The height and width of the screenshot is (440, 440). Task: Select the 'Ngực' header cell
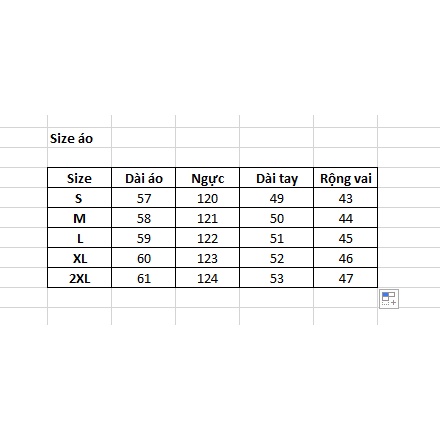coord(207,178)
